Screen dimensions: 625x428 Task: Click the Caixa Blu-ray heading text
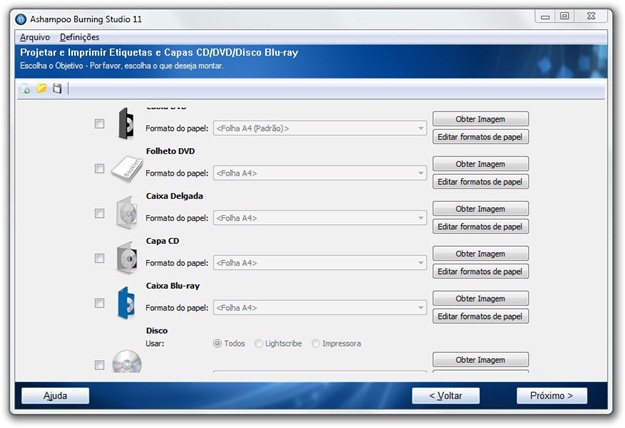(173, 286)
